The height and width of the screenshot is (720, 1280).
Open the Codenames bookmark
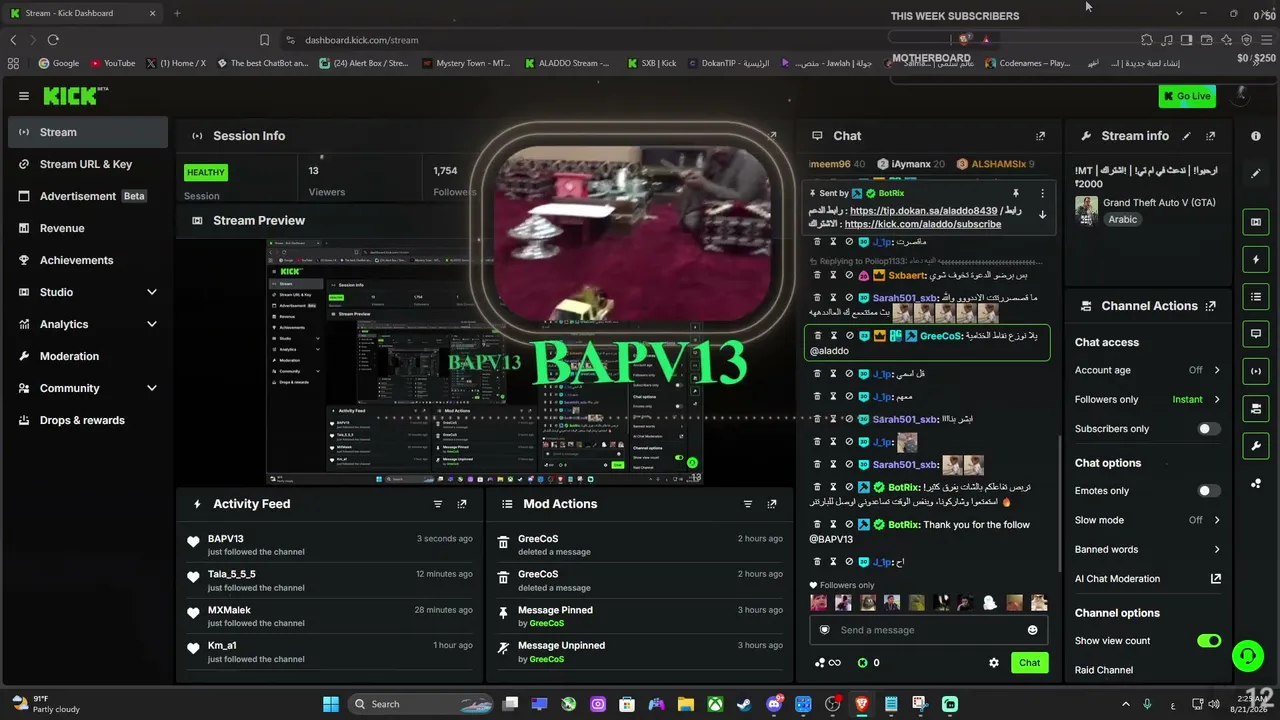(x=1027, y=63)
